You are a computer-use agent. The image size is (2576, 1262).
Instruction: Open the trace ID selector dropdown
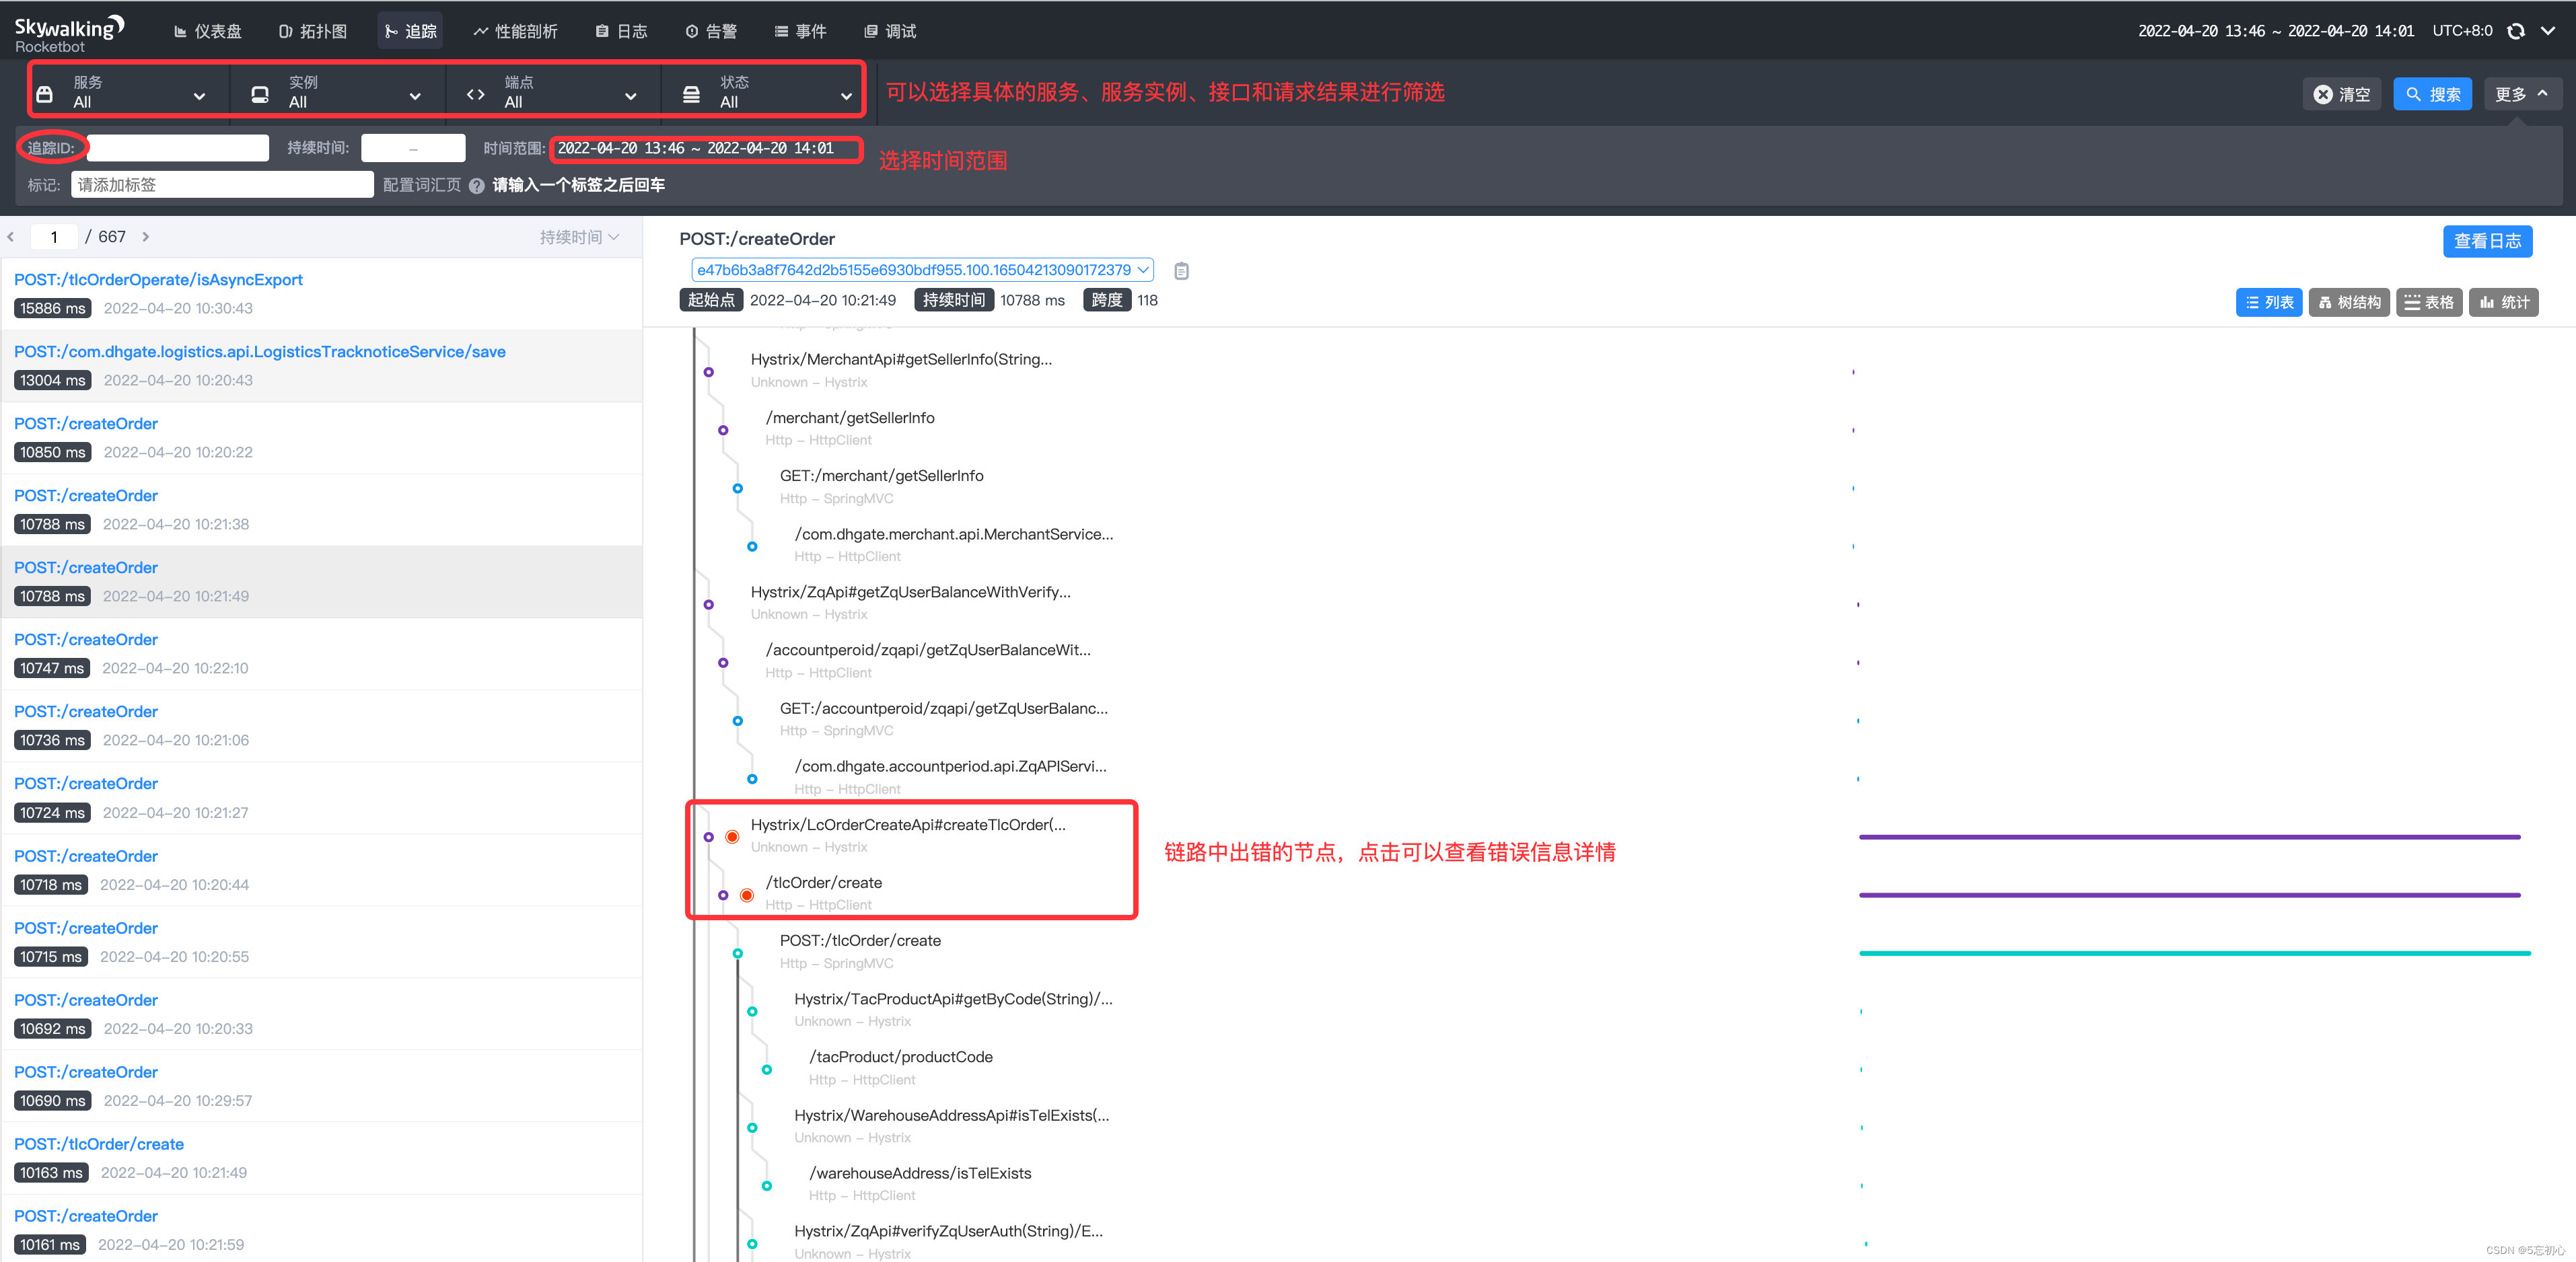[x=922, y=270]
